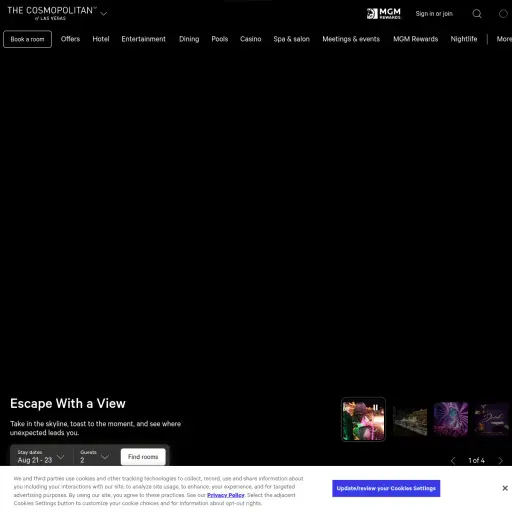Click the MGM Rewards logo

coord(384,14)
